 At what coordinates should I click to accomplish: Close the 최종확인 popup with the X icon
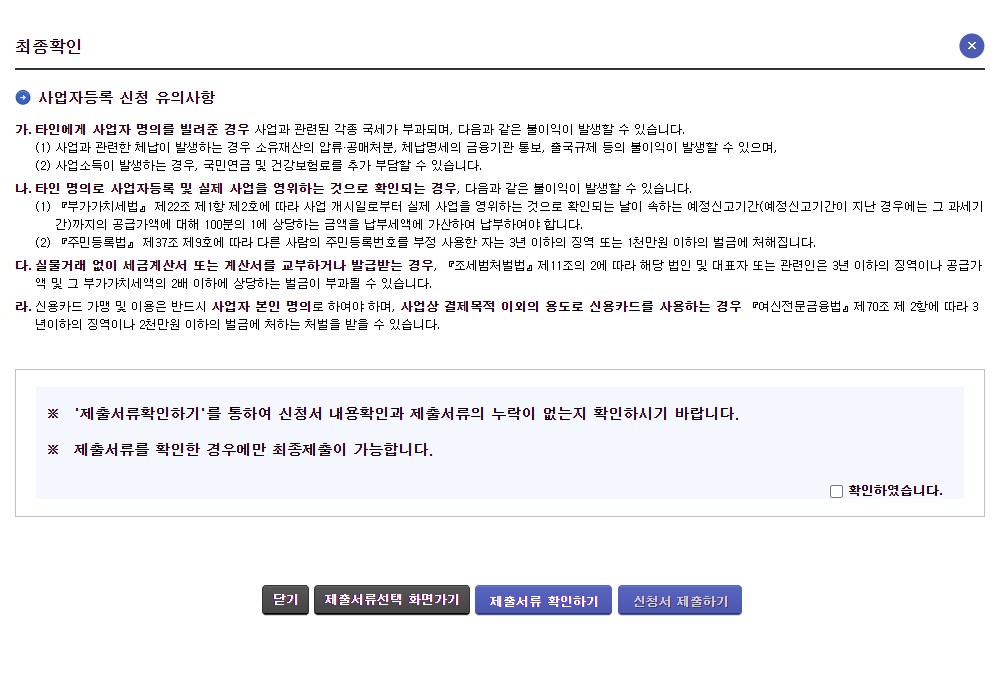971,45
